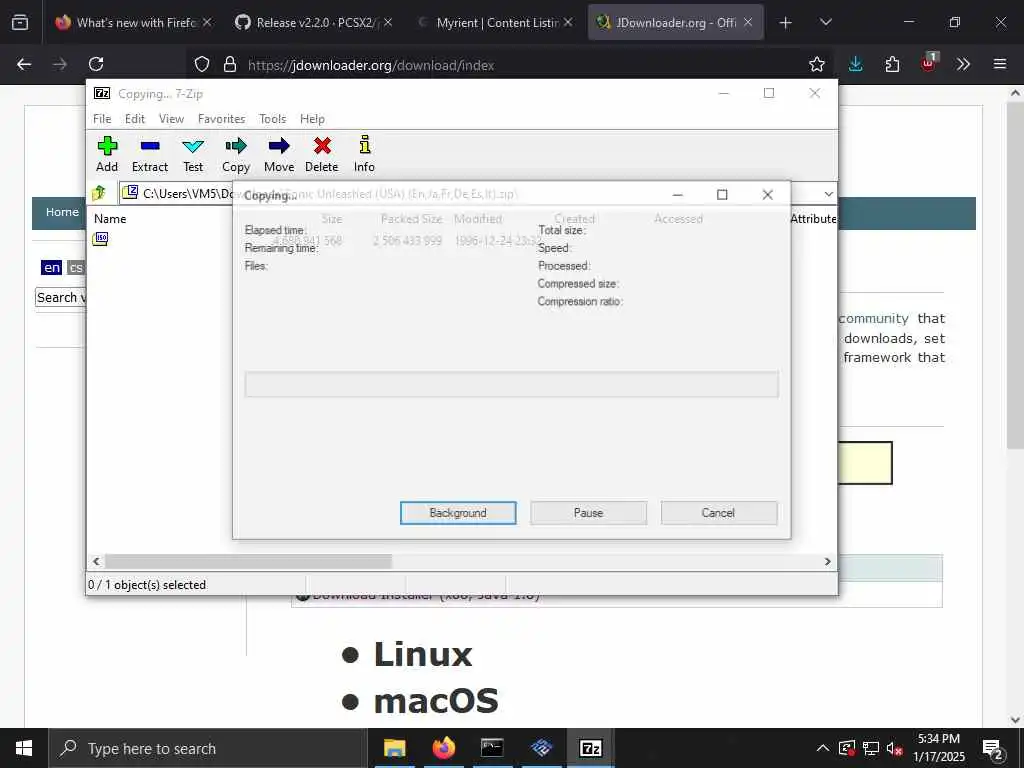Screen dimensions: 1024x768
Task: Click the JDownloader site search field
Action: (60, 297)
